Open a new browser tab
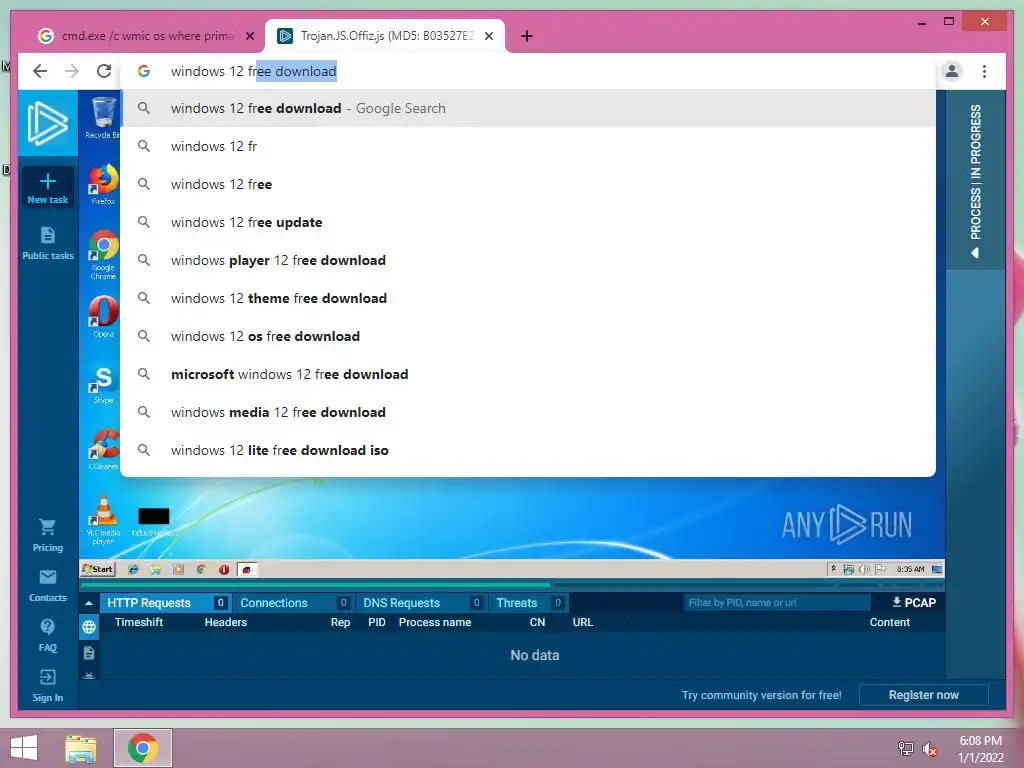The width and height of the screenshot is (1024, 768). [527, 36]
